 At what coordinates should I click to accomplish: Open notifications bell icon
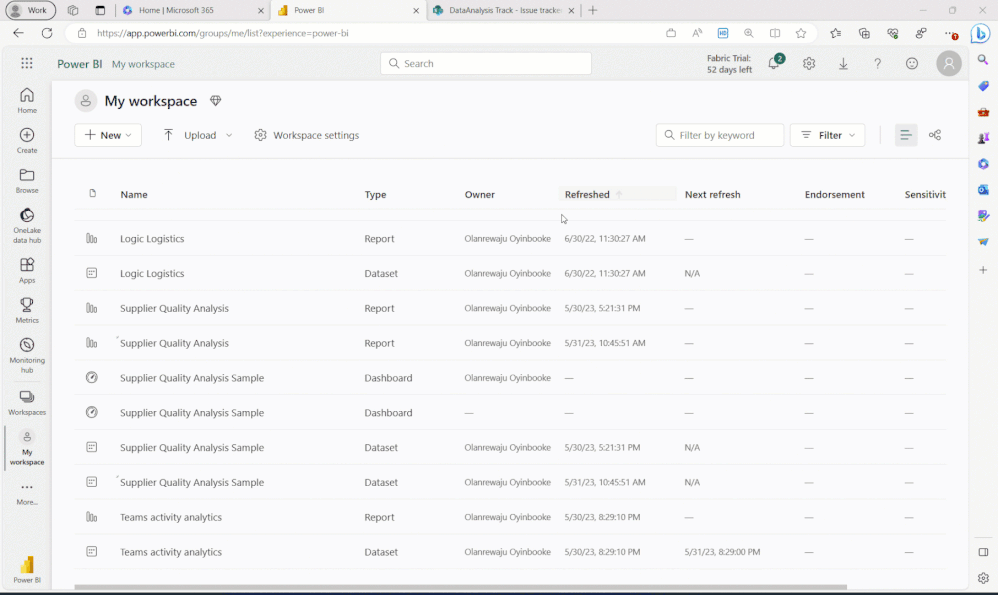click(x=774, y=63)
